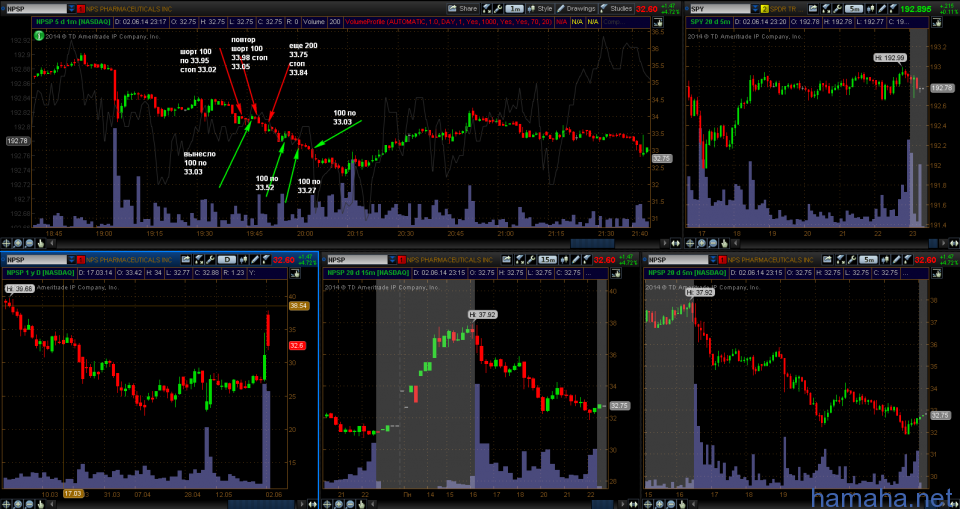Toggle pointer panel icon in NPSP 1m chart header
Screen dimensions: 960x509
[658, 23]
